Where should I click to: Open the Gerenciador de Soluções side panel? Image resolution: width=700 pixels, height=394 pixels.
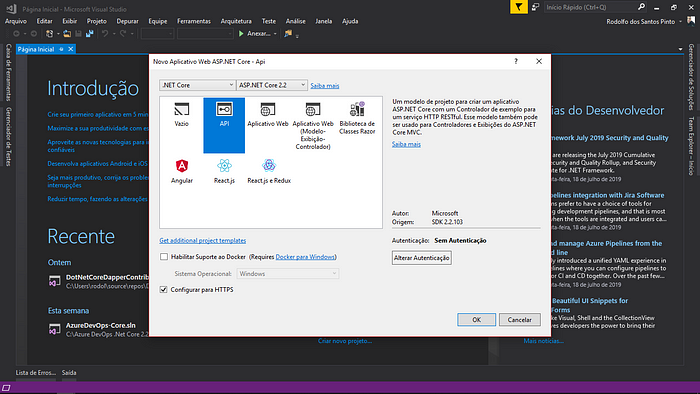[691, 77]
